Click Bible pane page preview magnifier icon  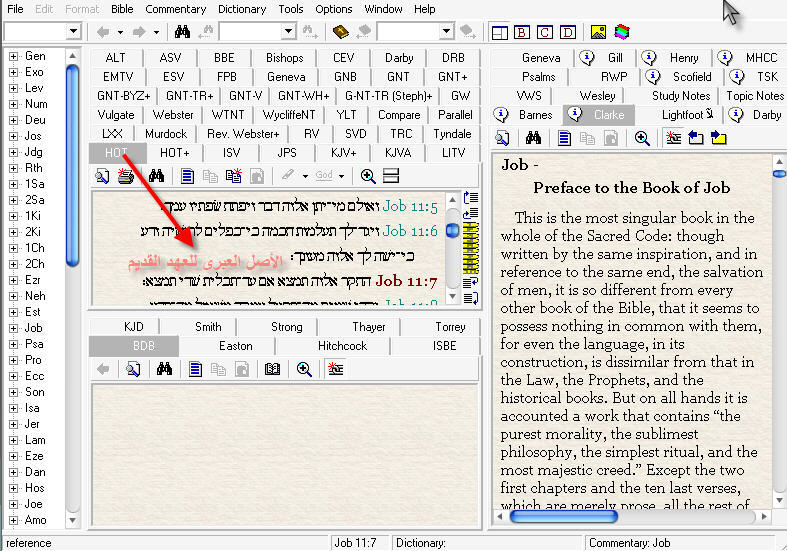click(x=102, y=176)
